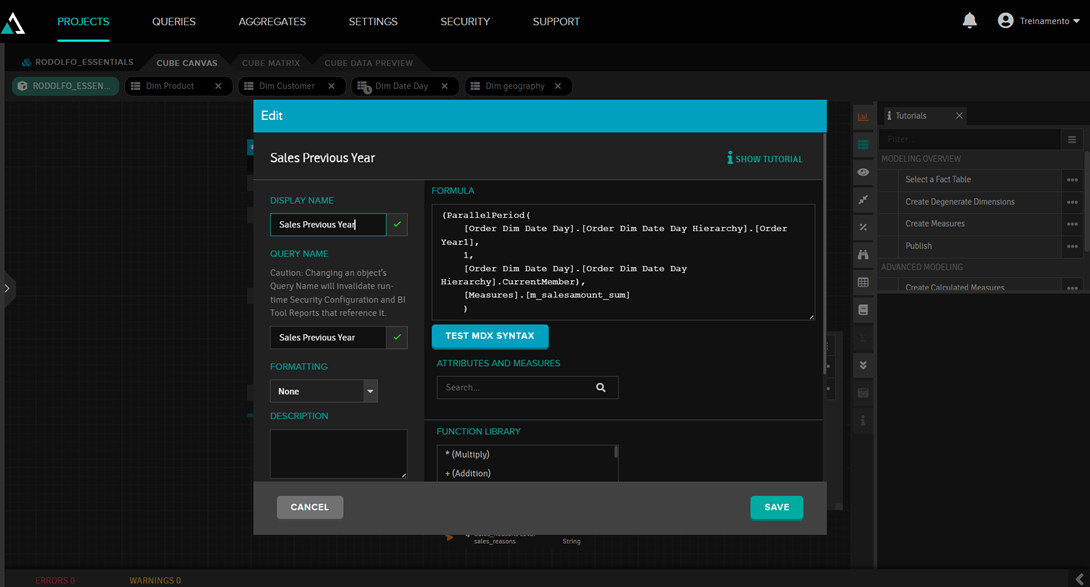Click the percent icon in the right toolbar

[863, 228]
